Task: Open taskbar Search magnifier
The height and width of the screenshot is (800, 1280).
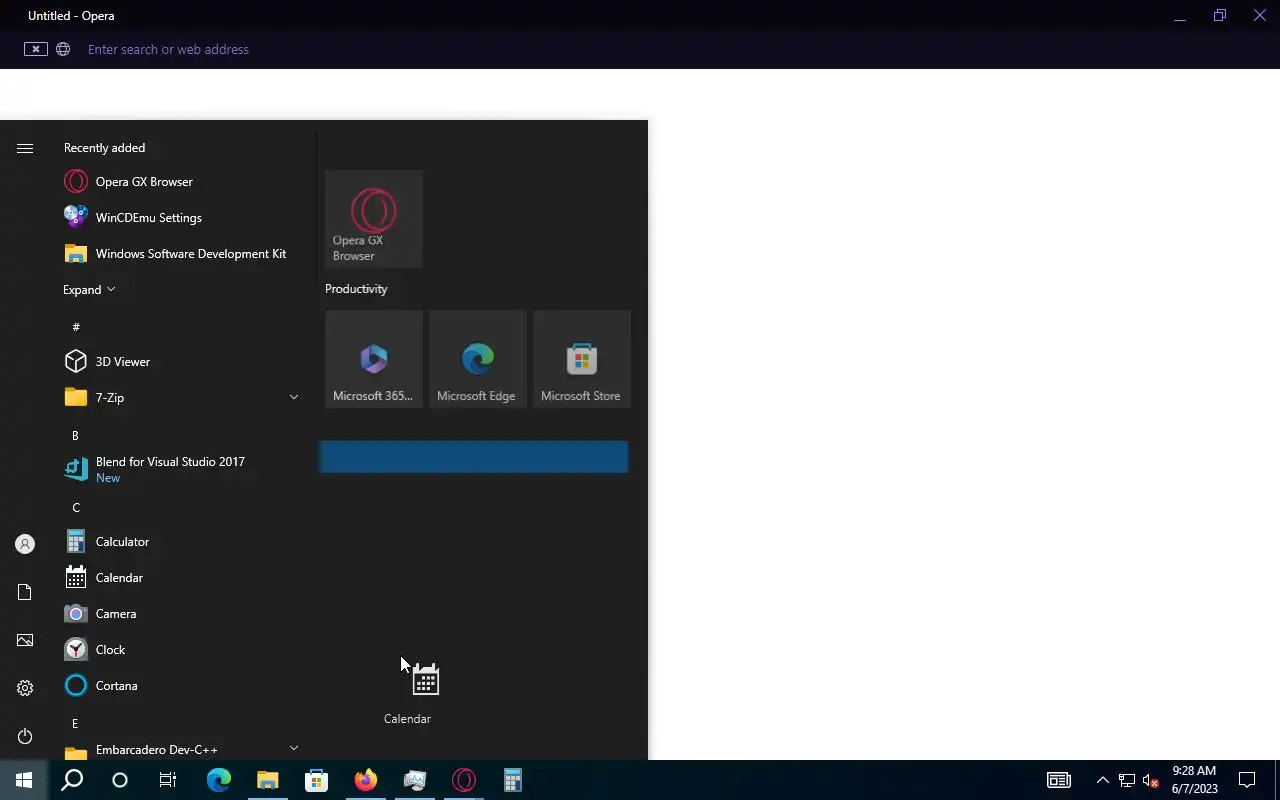Action: (x=72, y=780)
